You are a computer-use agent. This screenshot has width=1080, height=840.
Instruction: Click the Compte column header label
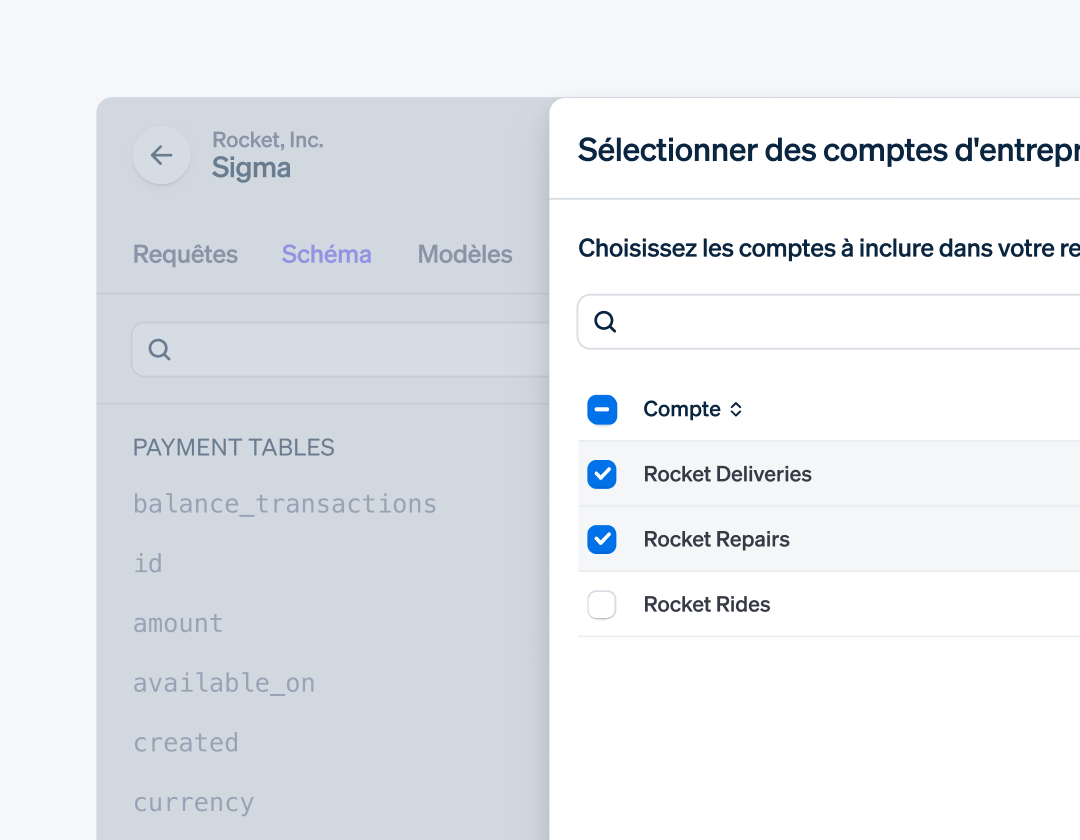pos(682,410)
